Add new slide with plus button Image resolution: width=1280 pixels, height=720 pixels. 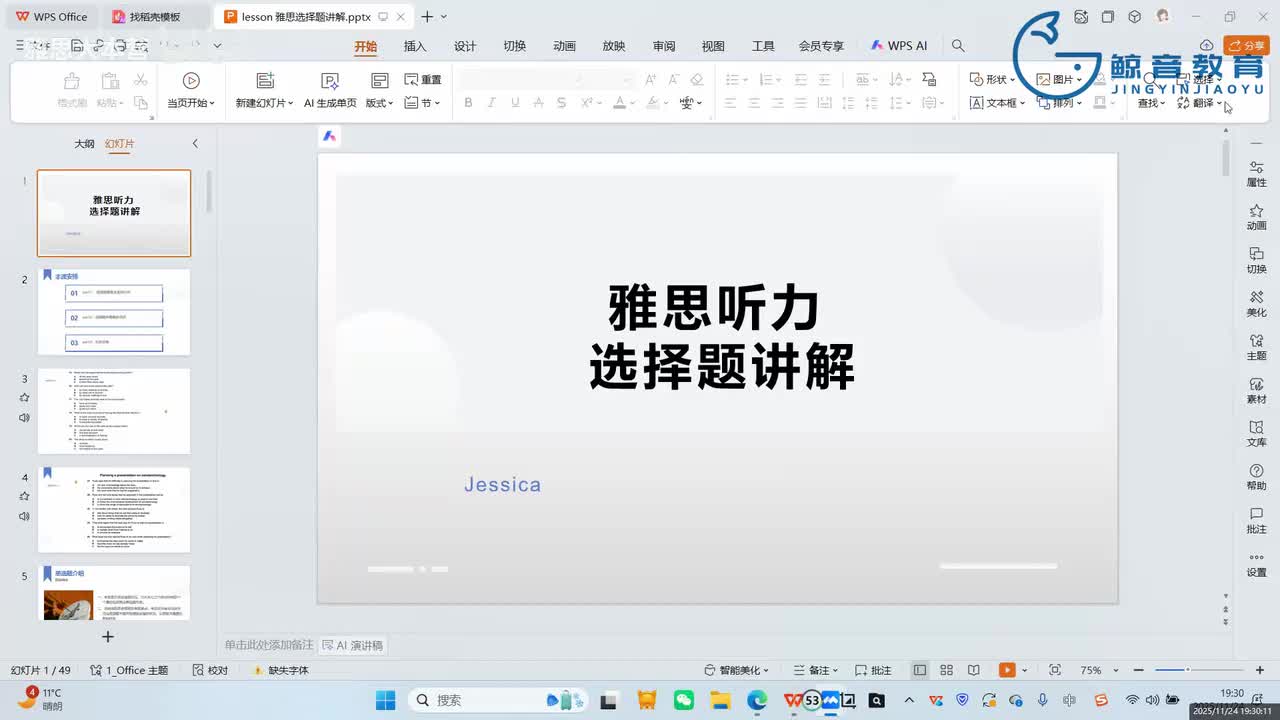pyautogui.click(x=108, y=636)
